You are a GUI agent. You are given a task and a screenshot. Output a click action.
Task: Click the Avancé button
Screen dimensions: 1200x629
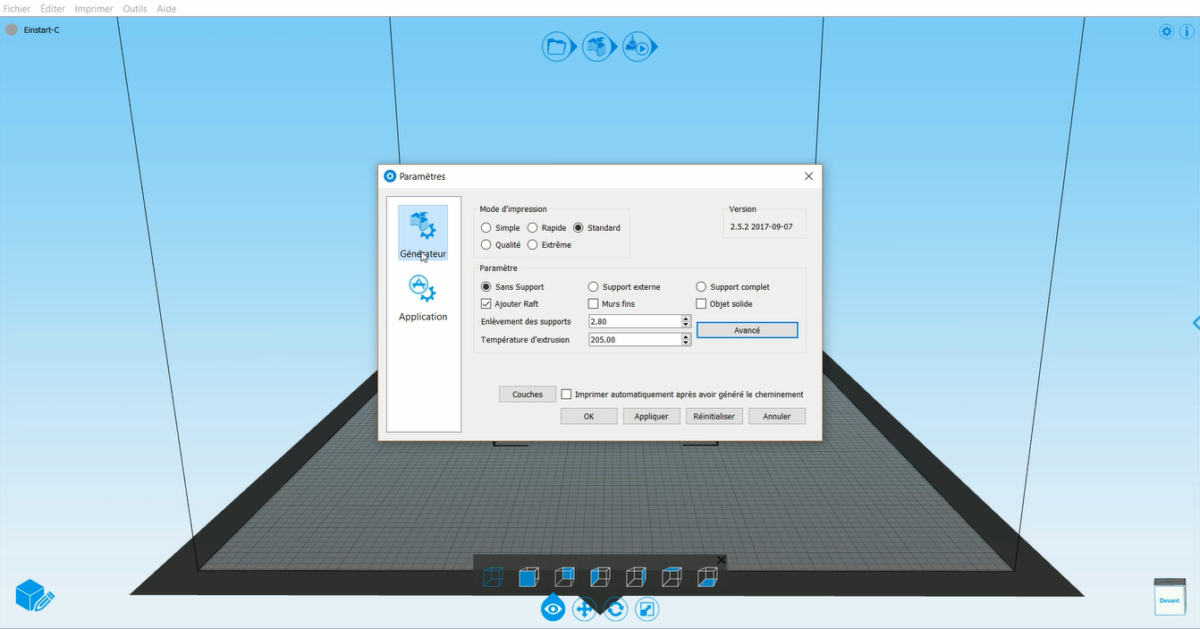pos(746,330)
